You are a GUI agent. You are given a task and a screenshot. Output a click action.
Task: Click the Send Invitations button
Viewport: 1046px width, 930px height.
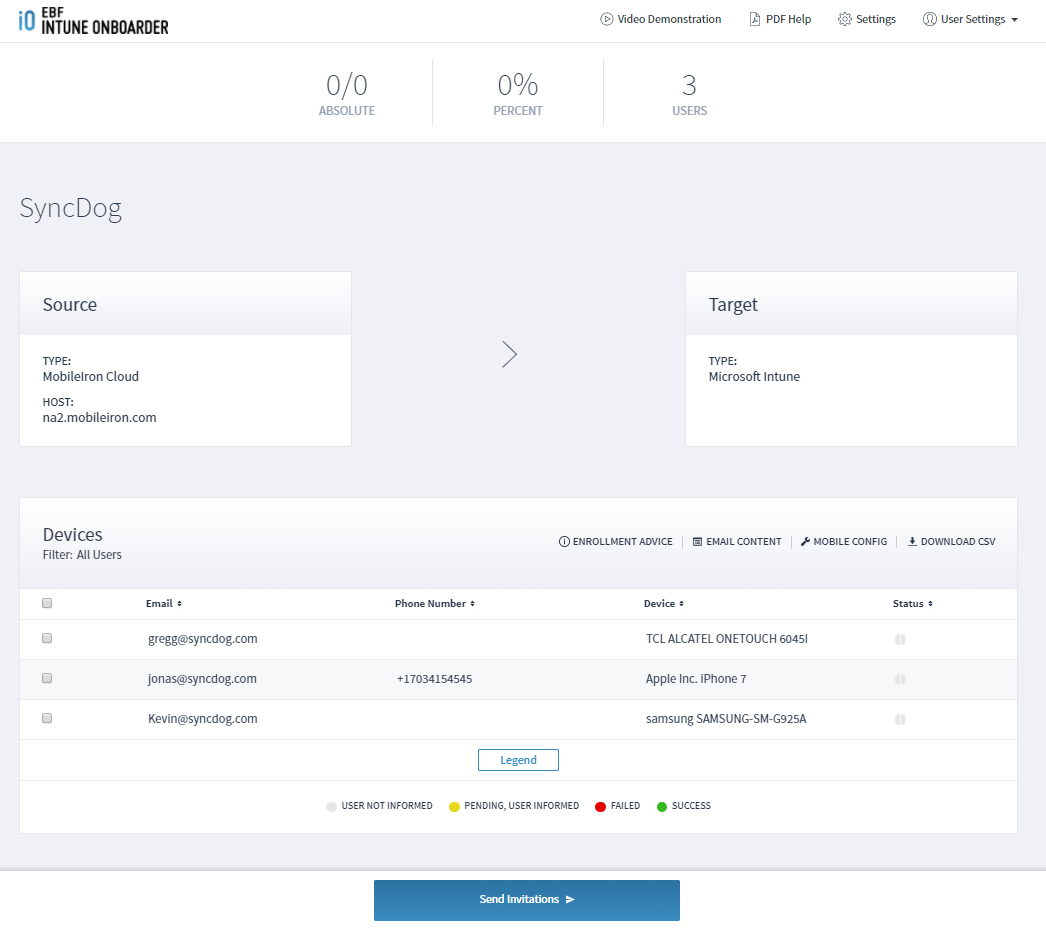(527, 900)
